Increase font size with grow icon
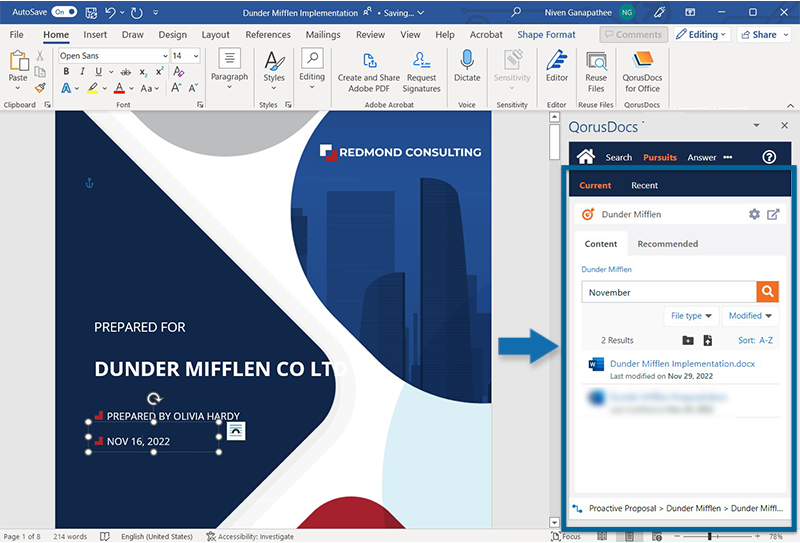The width and height of the screenshot is (800, 543). [x=176, y=88]
